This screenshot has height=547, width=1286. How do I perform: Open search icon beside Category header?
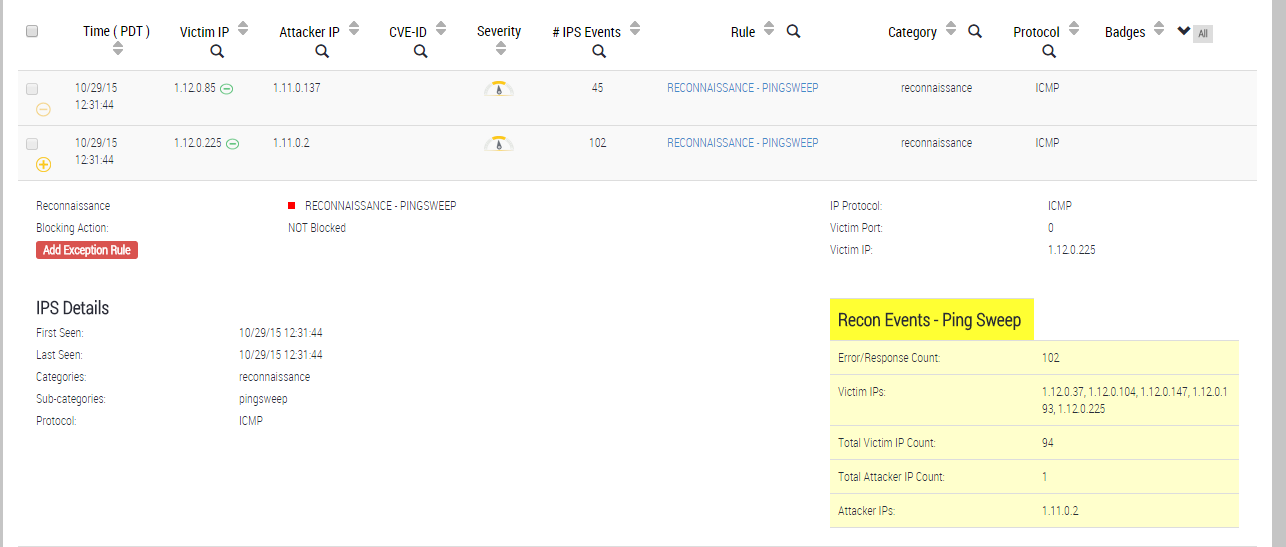tap(975, 31)
